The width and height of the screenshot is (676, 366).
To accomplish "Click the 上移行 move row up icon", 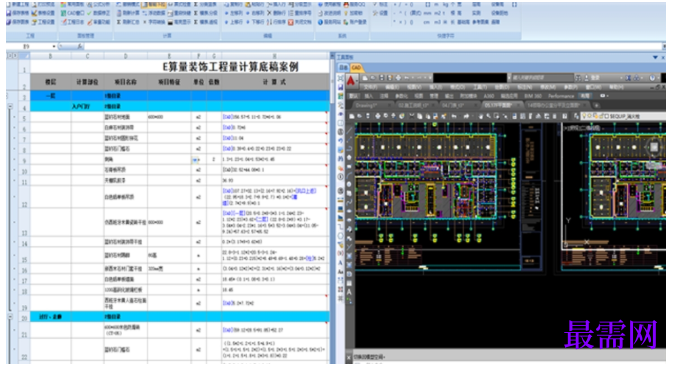I will click(226, 22).
